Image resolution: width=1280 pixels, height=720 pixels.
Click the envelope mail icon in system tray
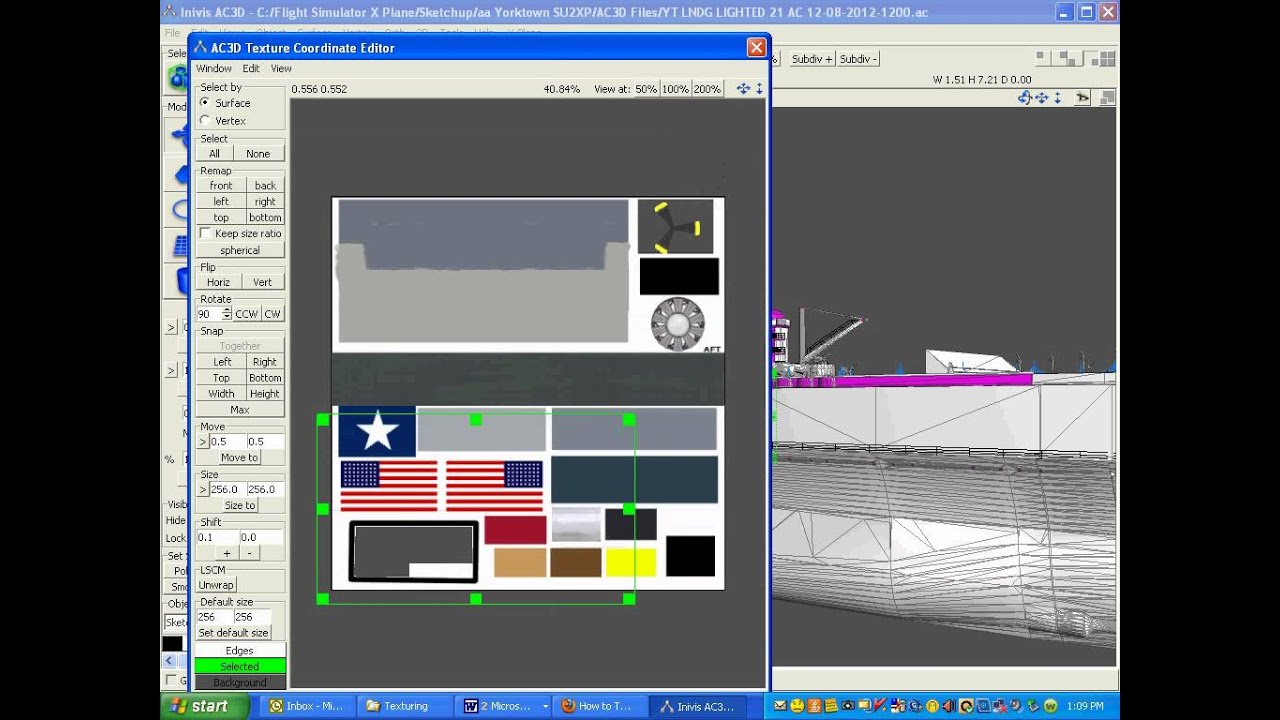click(x=780, y=706)
